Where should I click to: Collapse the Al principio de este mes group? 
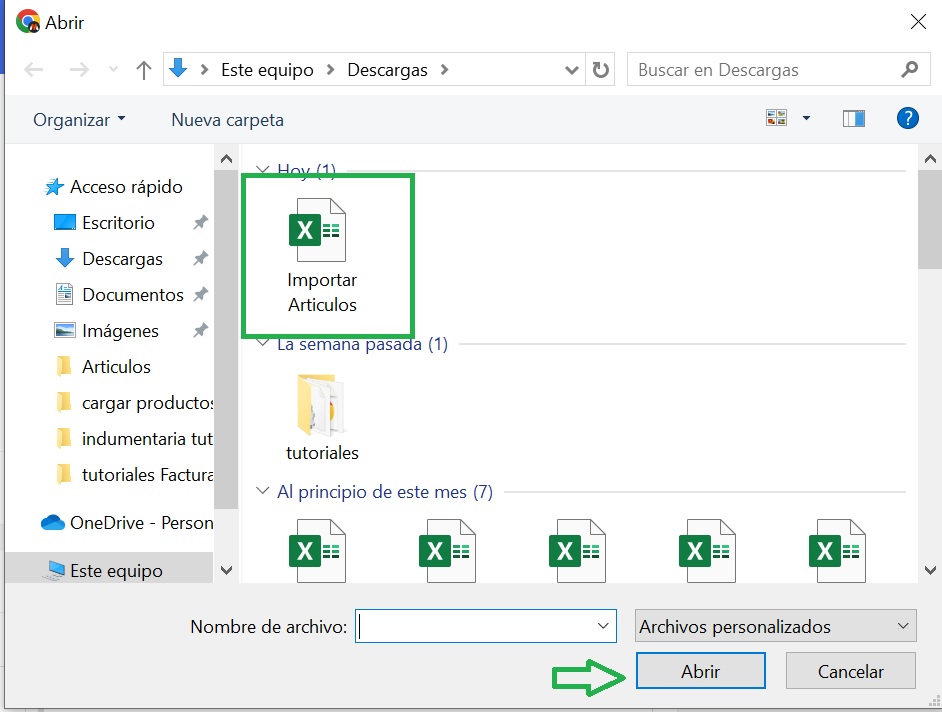263,492
